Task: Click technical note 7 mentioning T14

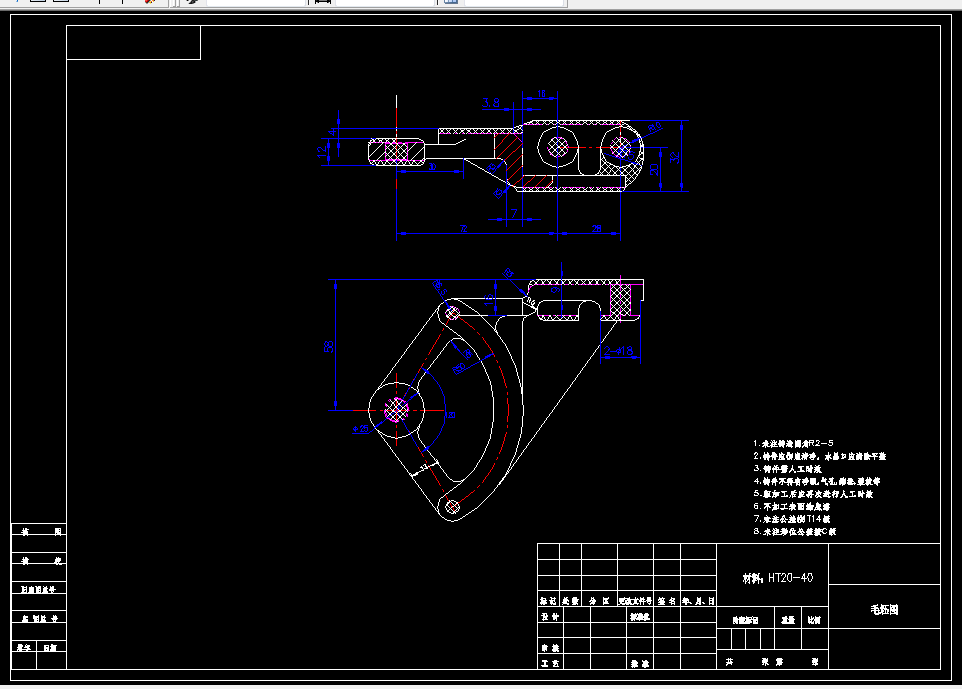Action: [792, 519]
